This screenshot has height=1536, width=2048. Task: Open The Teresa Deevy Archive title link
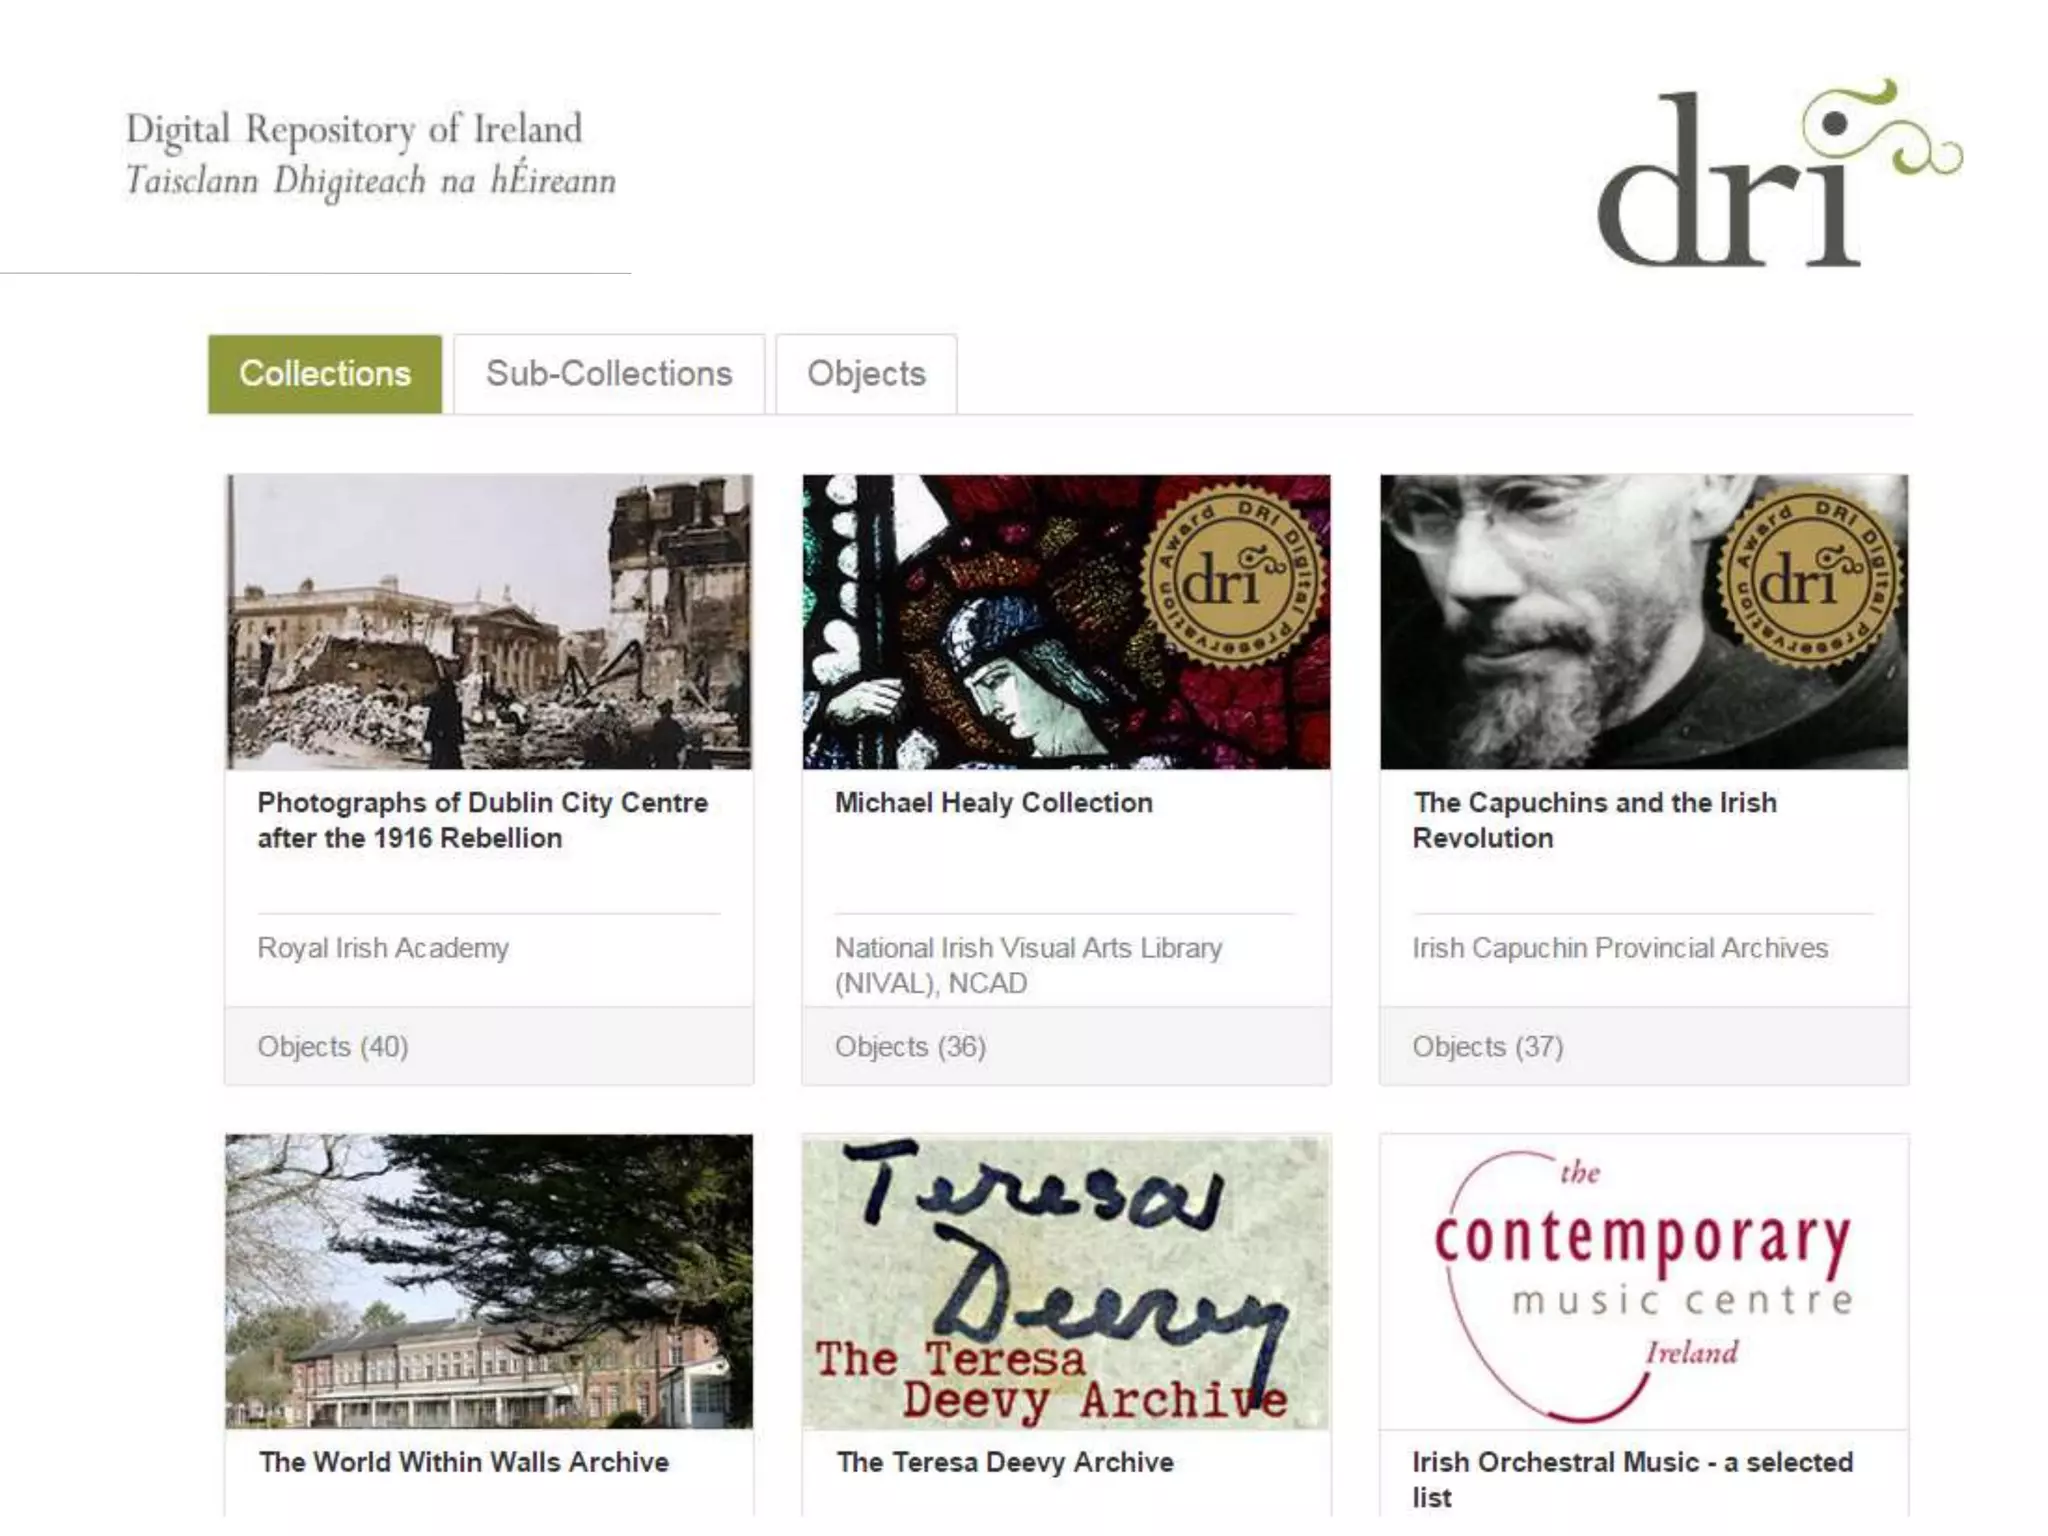click(1005, 1463)
